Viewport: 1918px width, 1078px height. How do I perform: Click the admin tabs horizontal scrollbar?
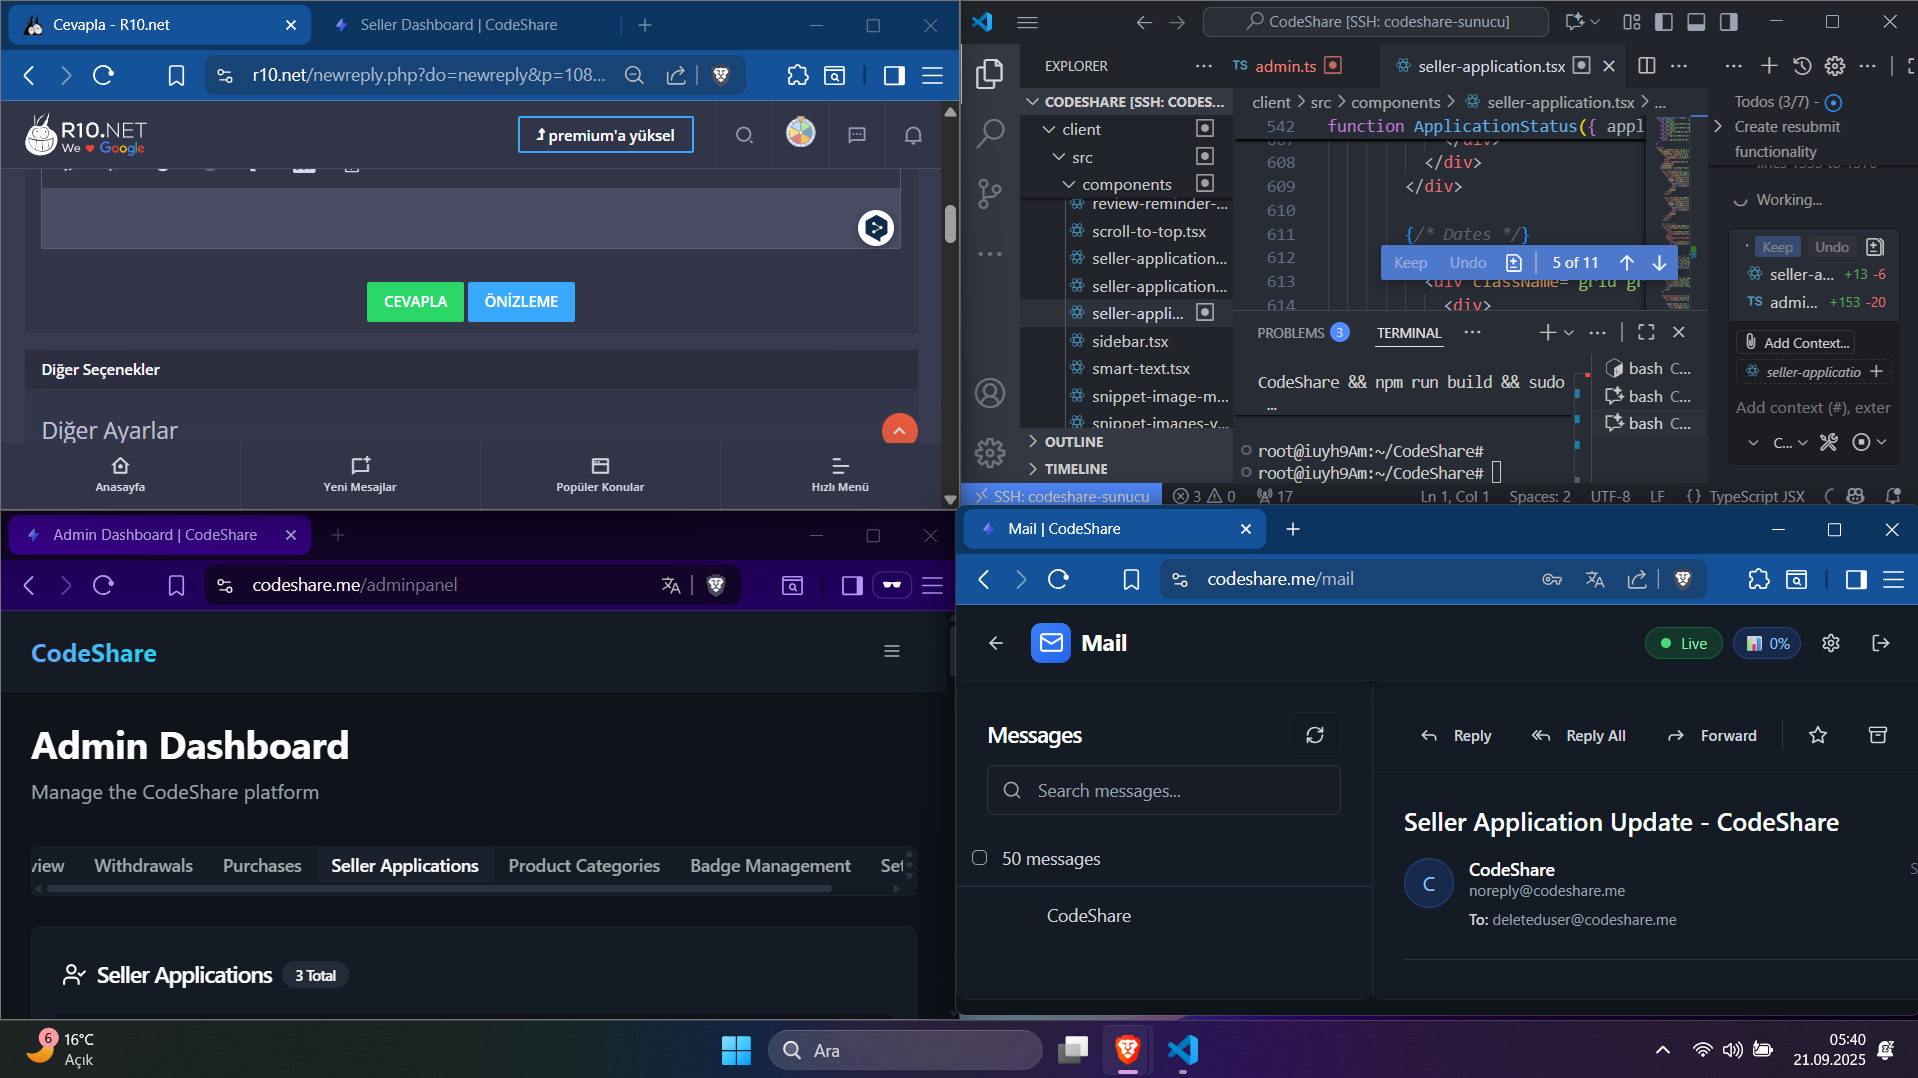pyautogui.click(x=439, y=888)
